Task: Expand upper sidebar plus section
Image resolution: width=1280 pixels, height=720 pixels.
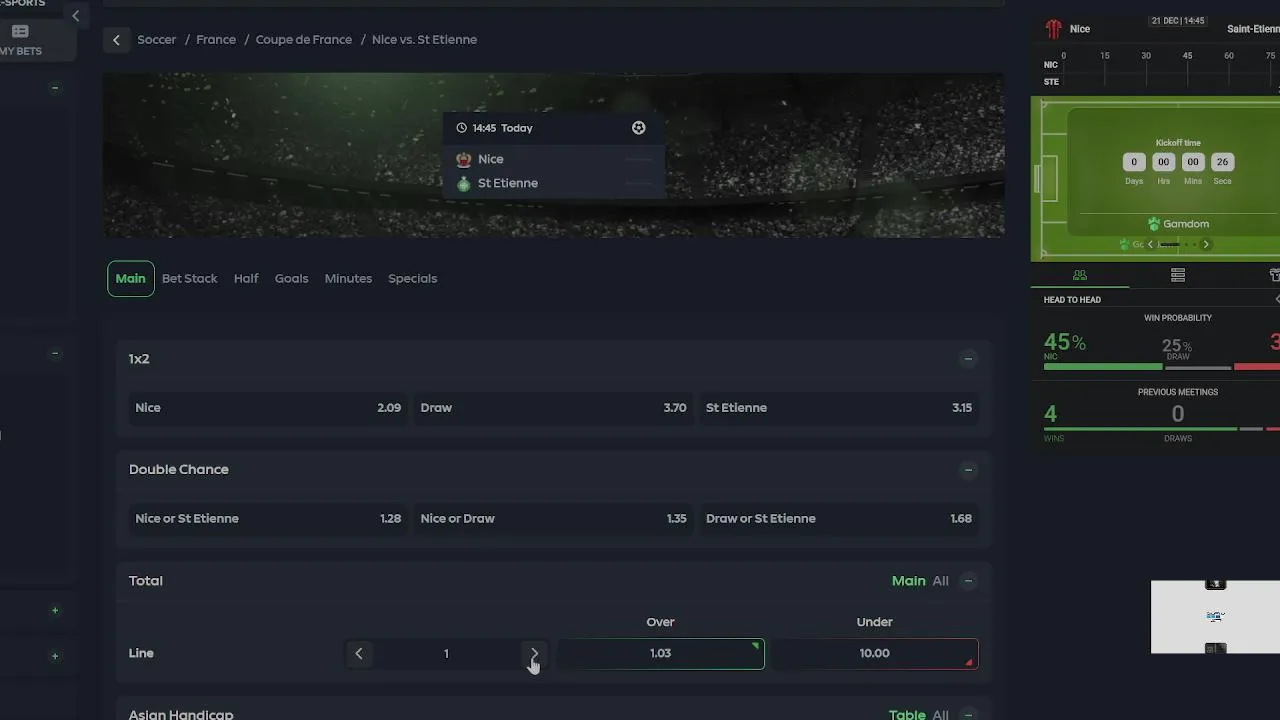Action: point(55,610)
